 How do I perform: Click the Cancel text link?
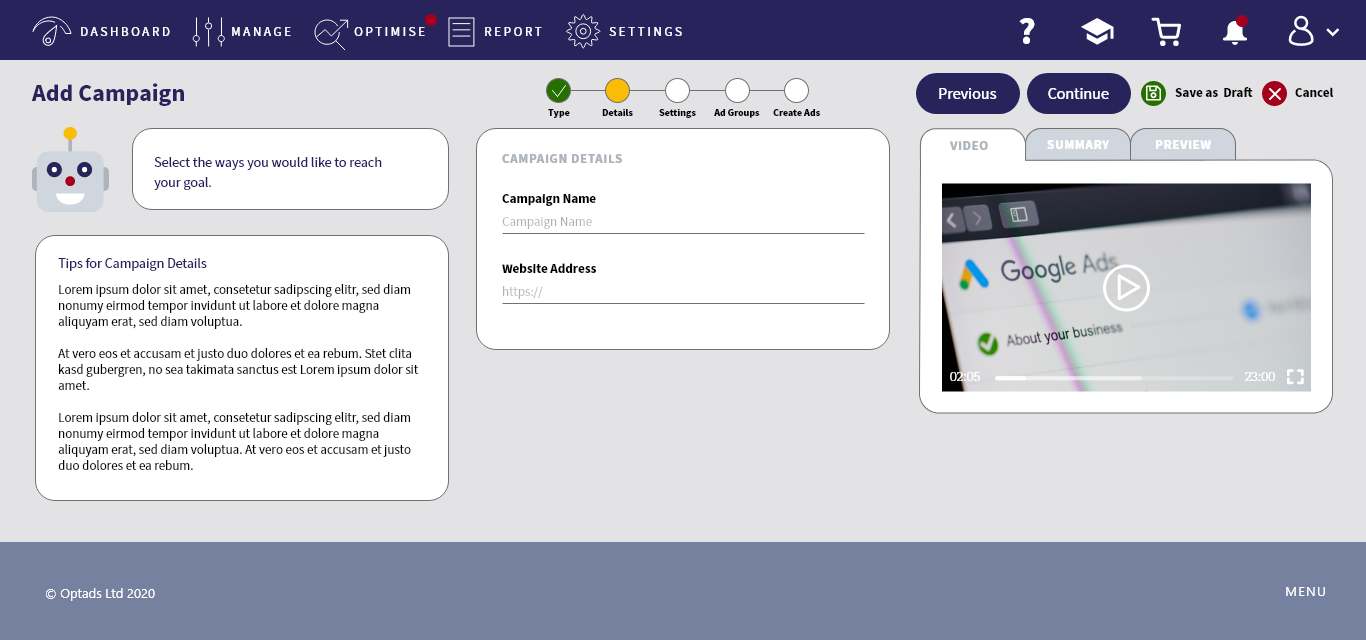click(x=1314, y=93)
